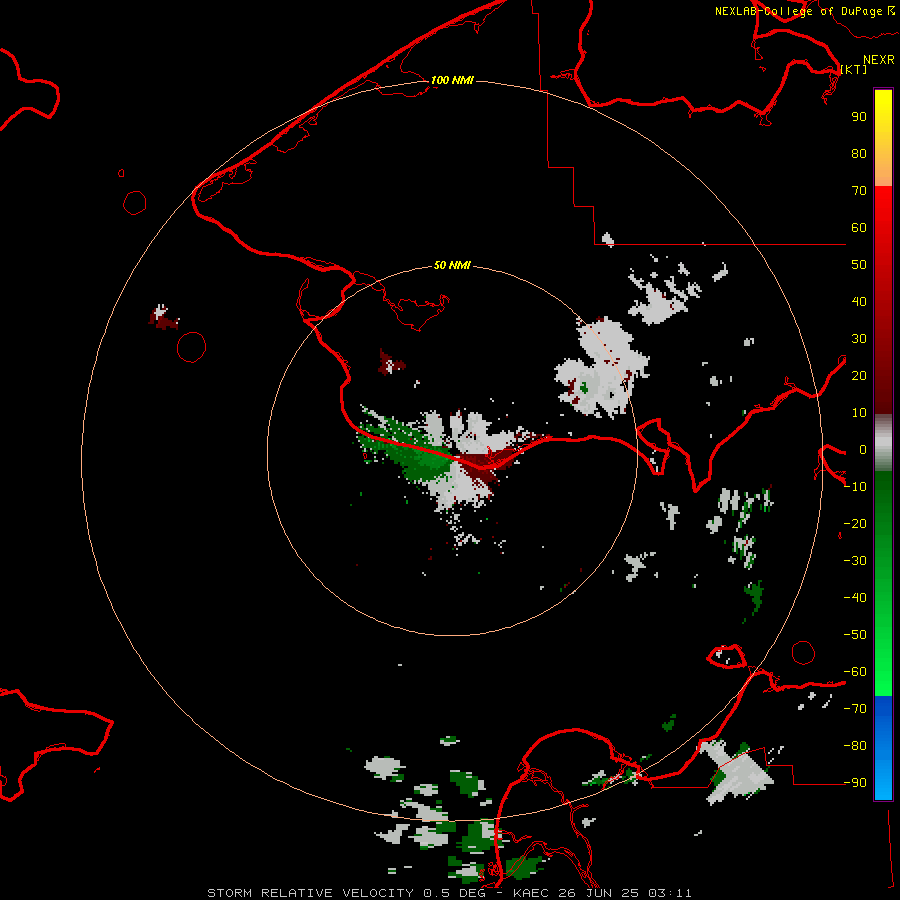The height and width of the screenshot is (900, 900).
Task: Select the positive 90 scale value
Action: 859,117
